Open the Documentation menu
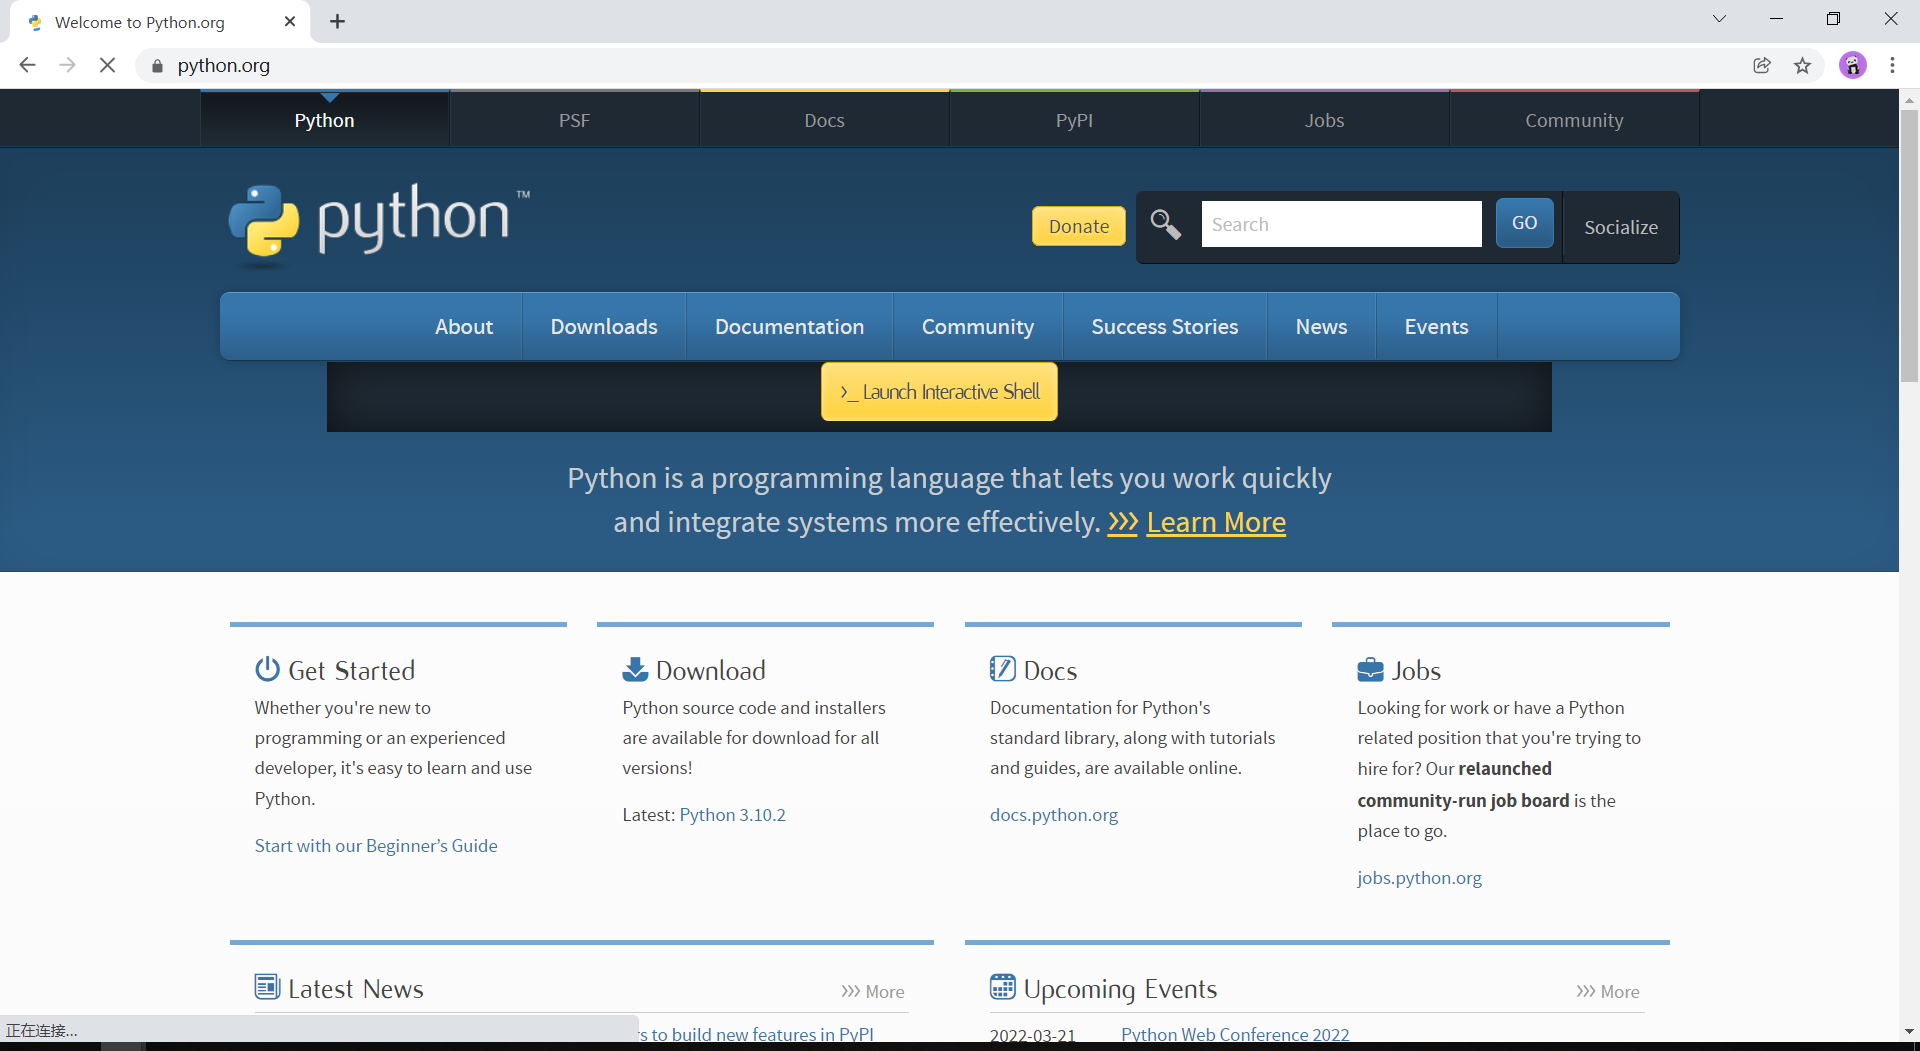 pyautogui.click(x=789, y=326)
